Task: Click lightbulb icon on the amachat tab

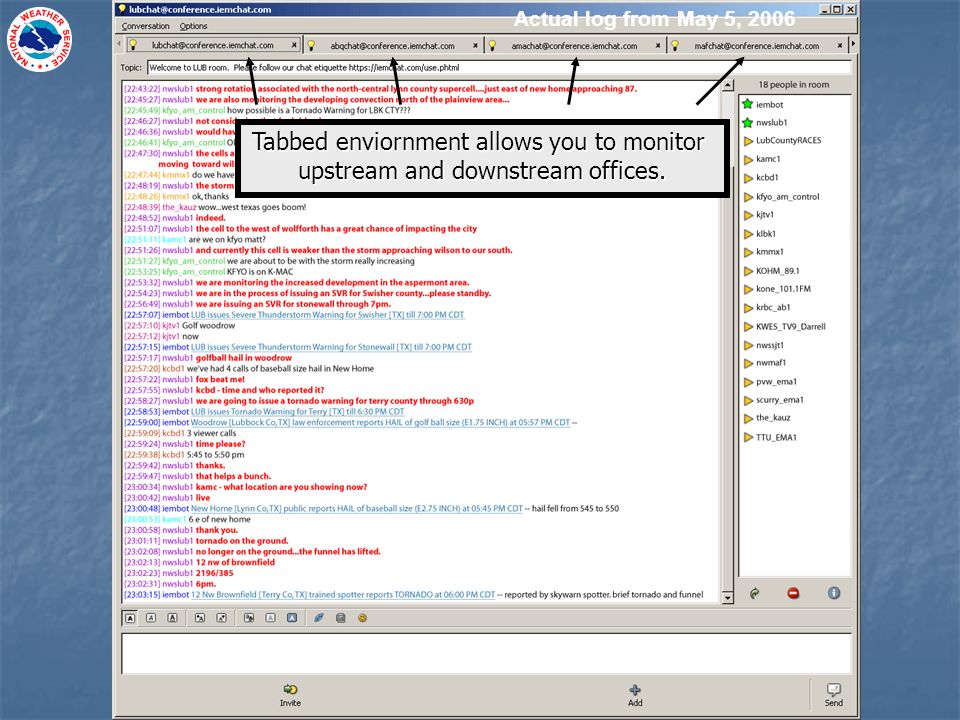Action: point(492,45)
